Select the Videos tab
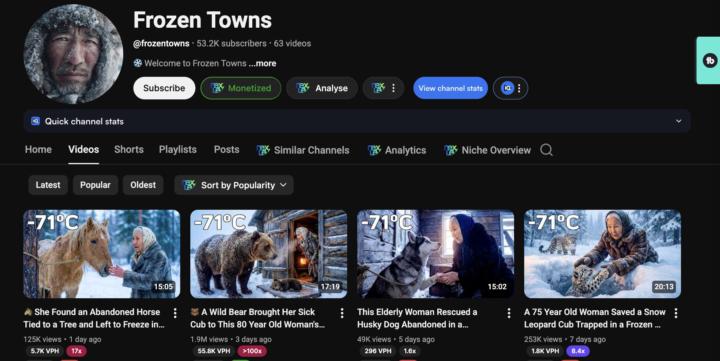 point(84,150)
